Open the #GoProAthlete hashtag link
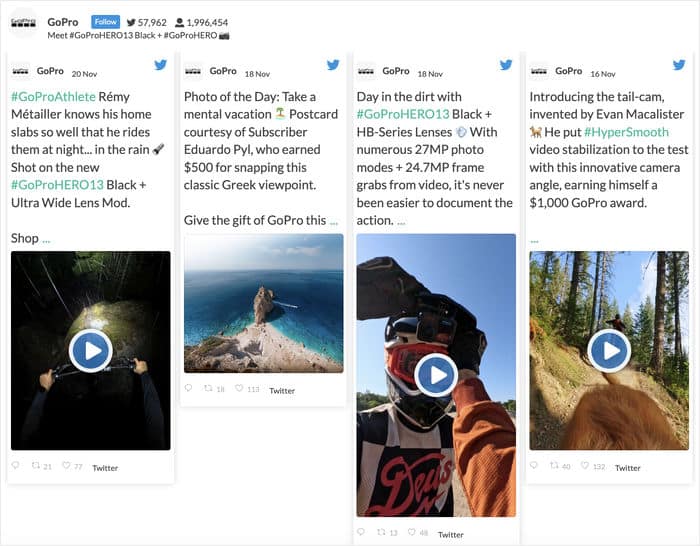The width and height of the screenshot is (700, 546). tap(53, 97)
